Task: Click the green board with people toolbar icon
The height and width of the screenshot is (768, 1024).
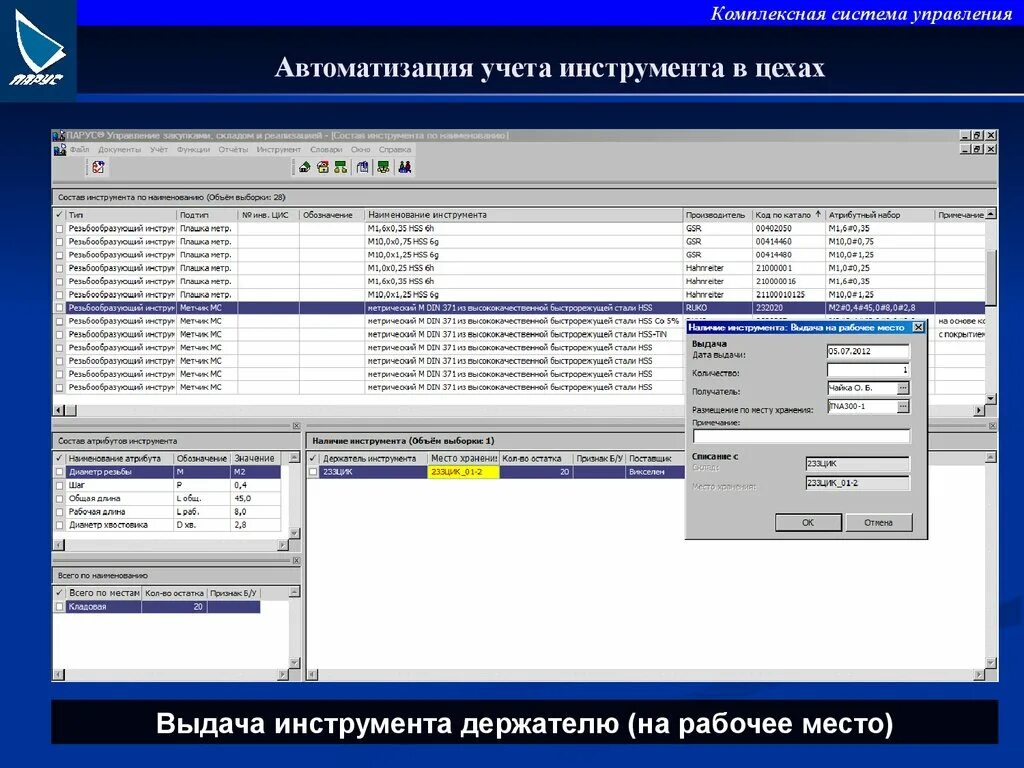Action: [x=383, y=168]
